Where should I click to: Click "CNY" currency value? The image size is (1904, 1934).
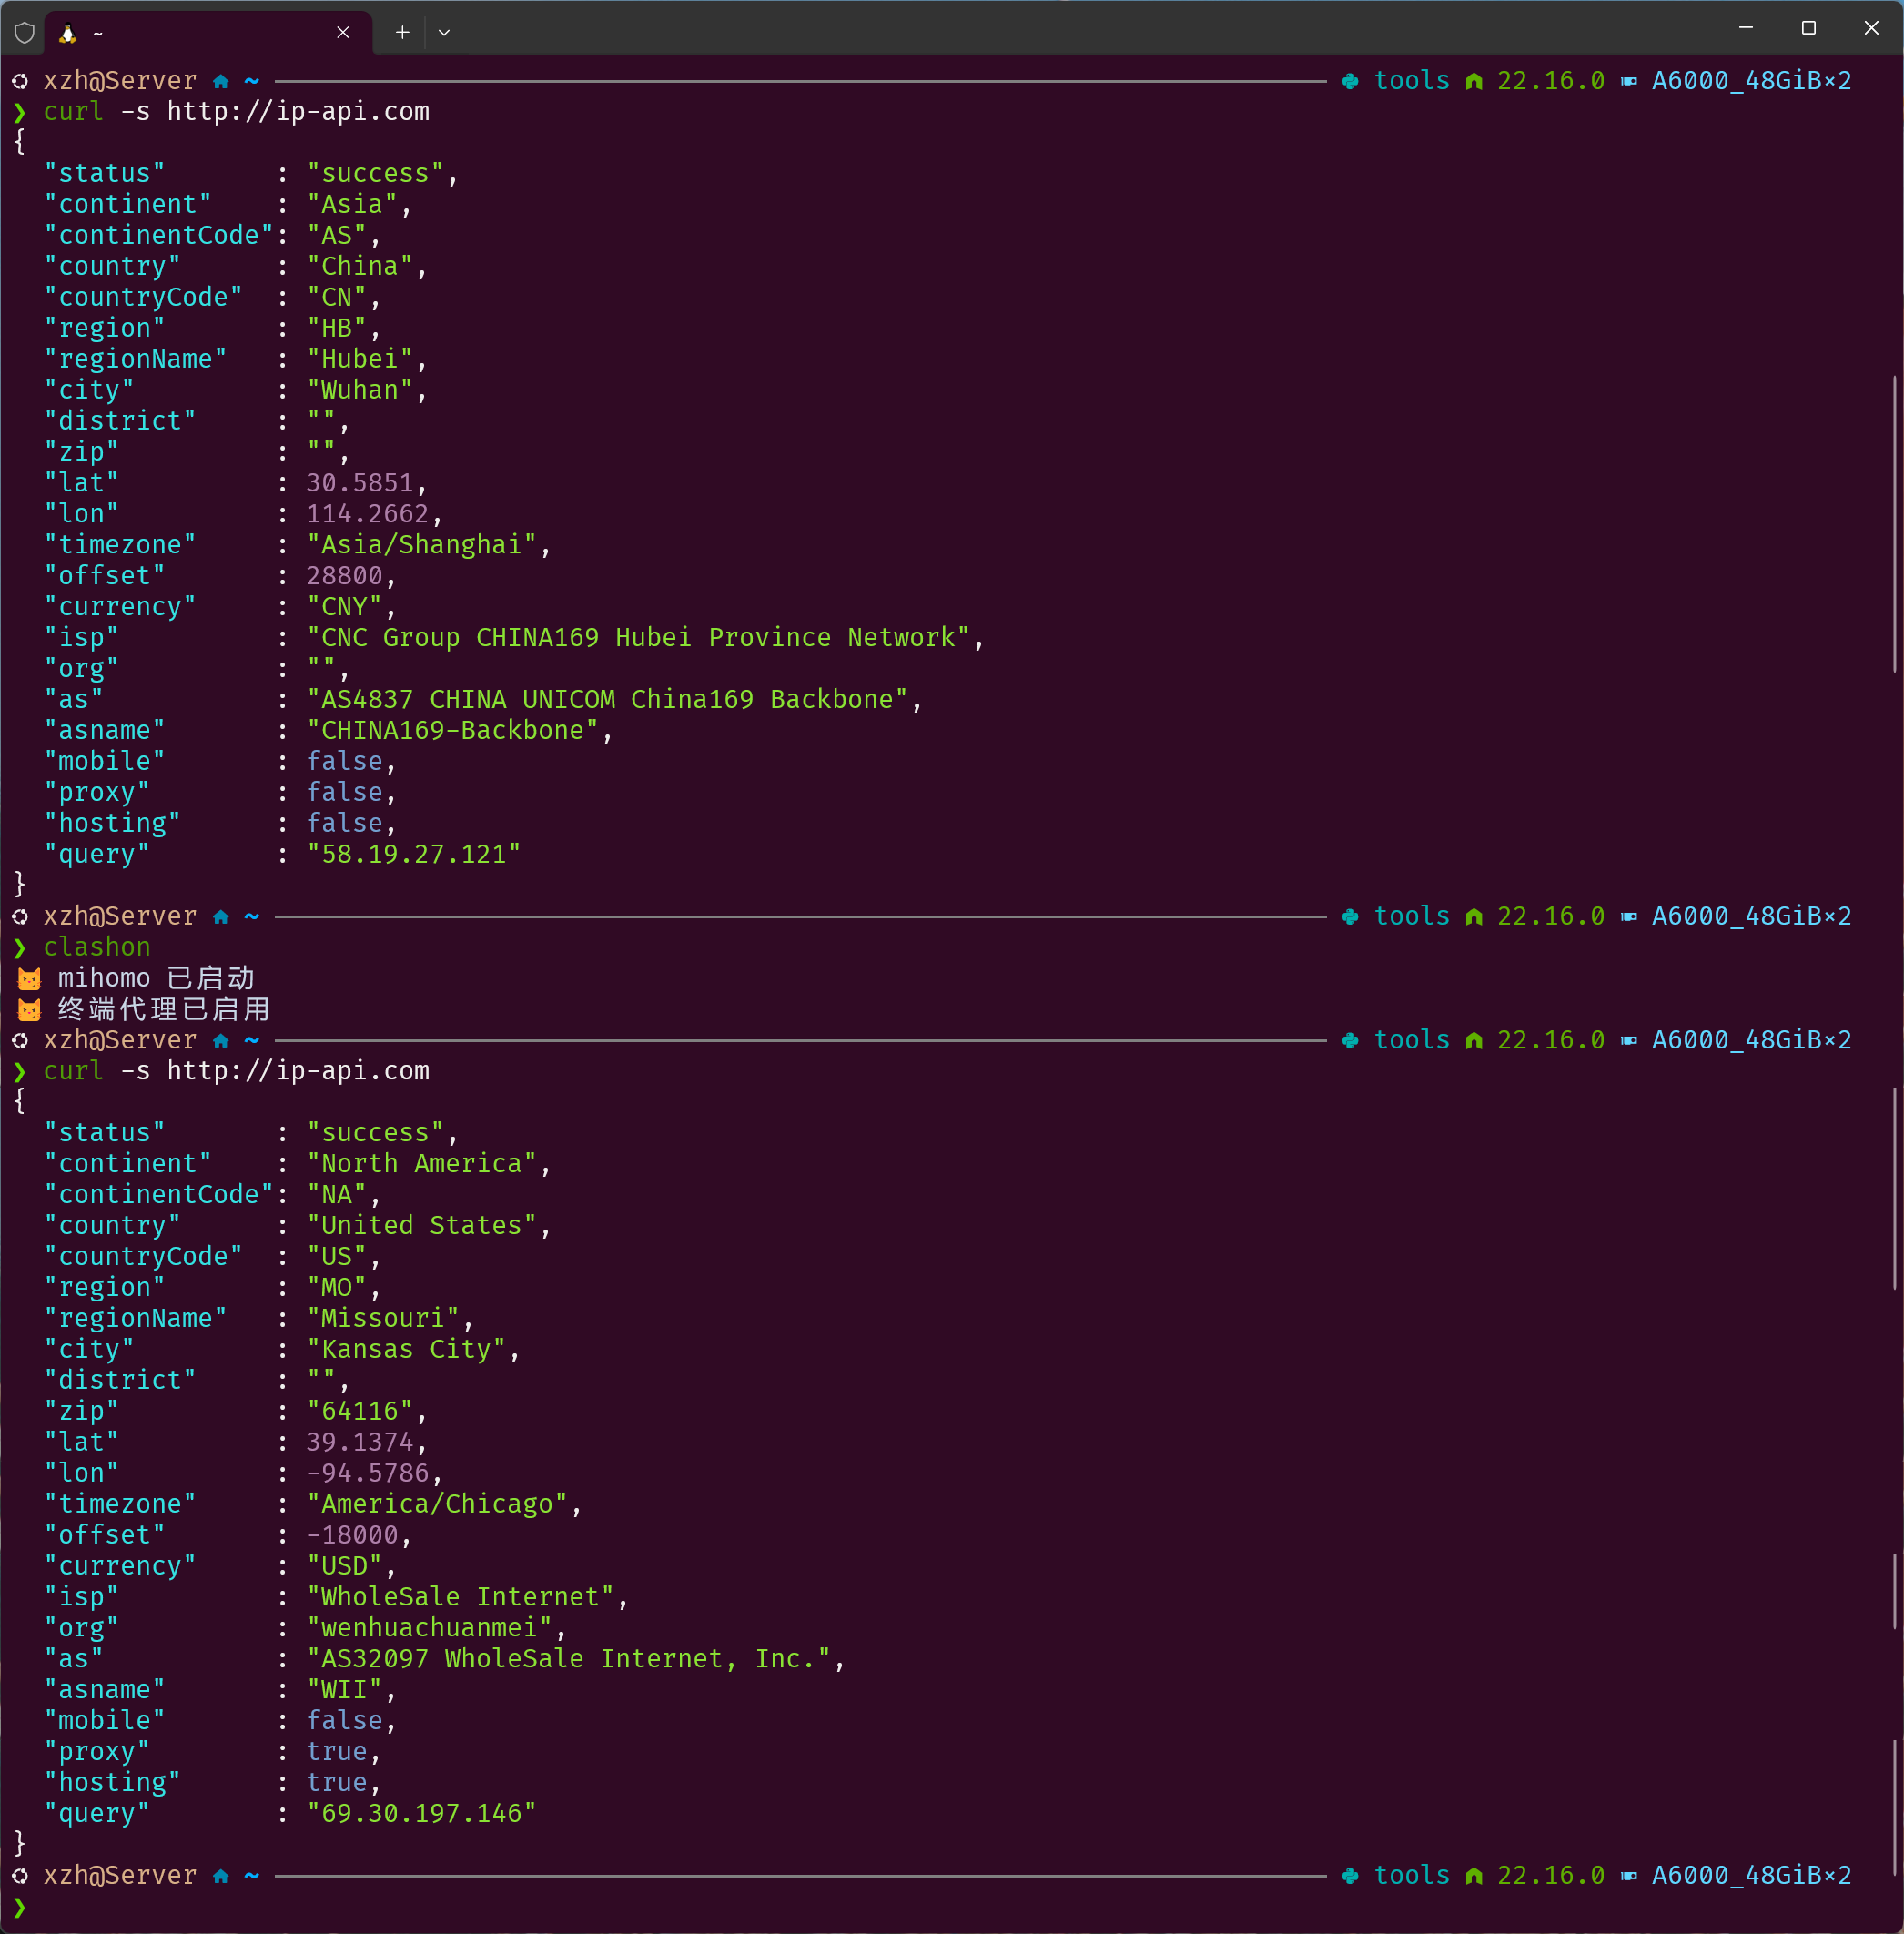click(344, 607)
